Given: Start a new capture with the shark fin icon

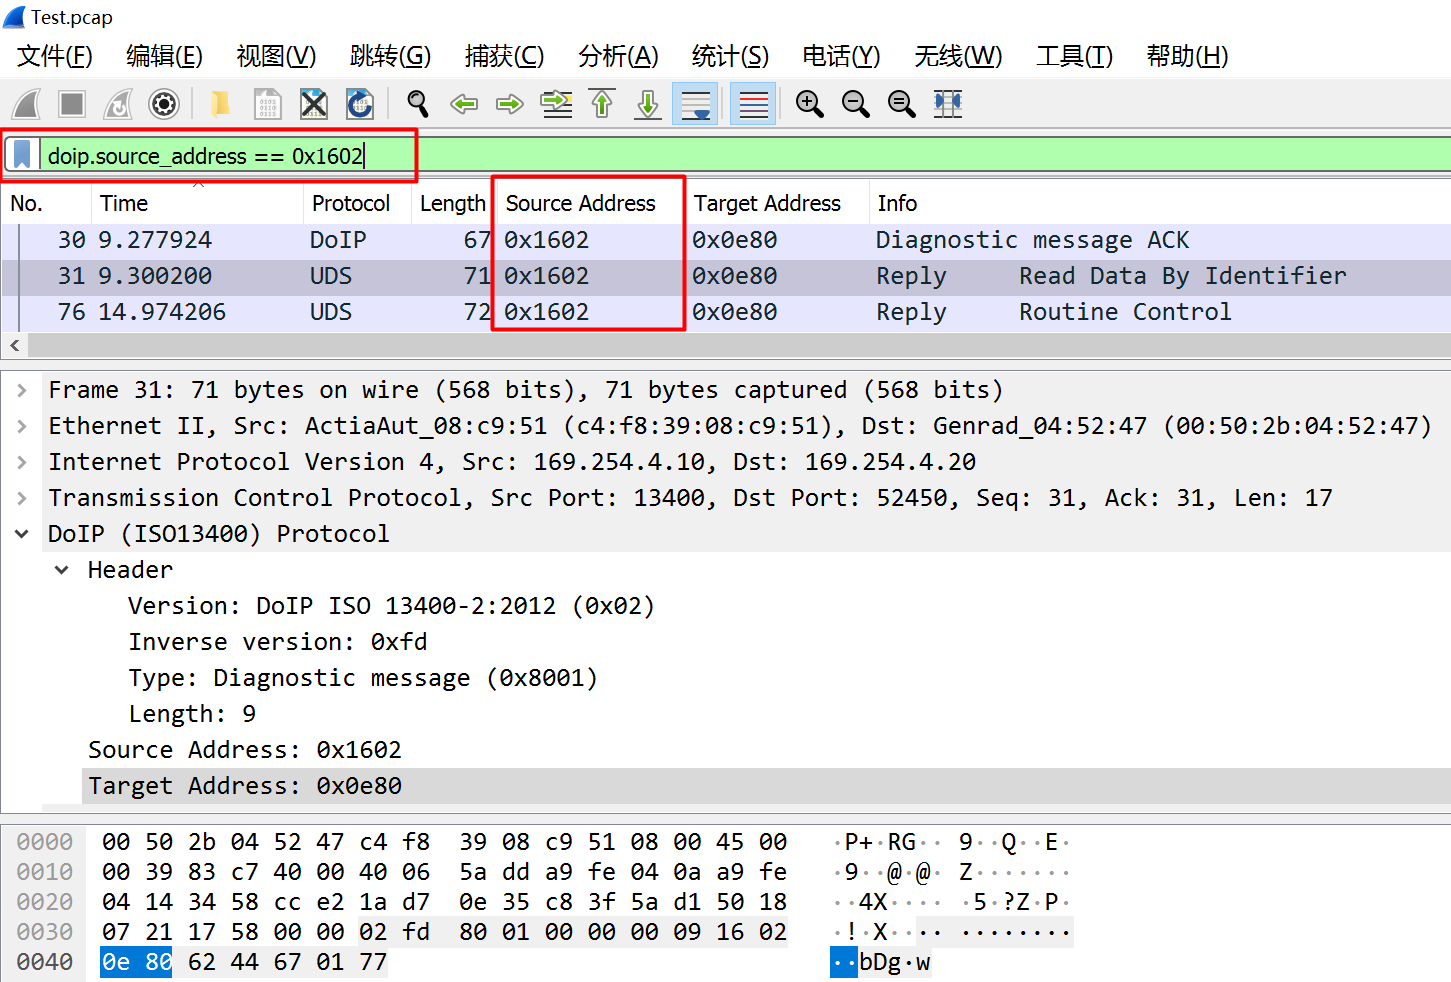Looking at the screenshot, I should tap(25, 103).
